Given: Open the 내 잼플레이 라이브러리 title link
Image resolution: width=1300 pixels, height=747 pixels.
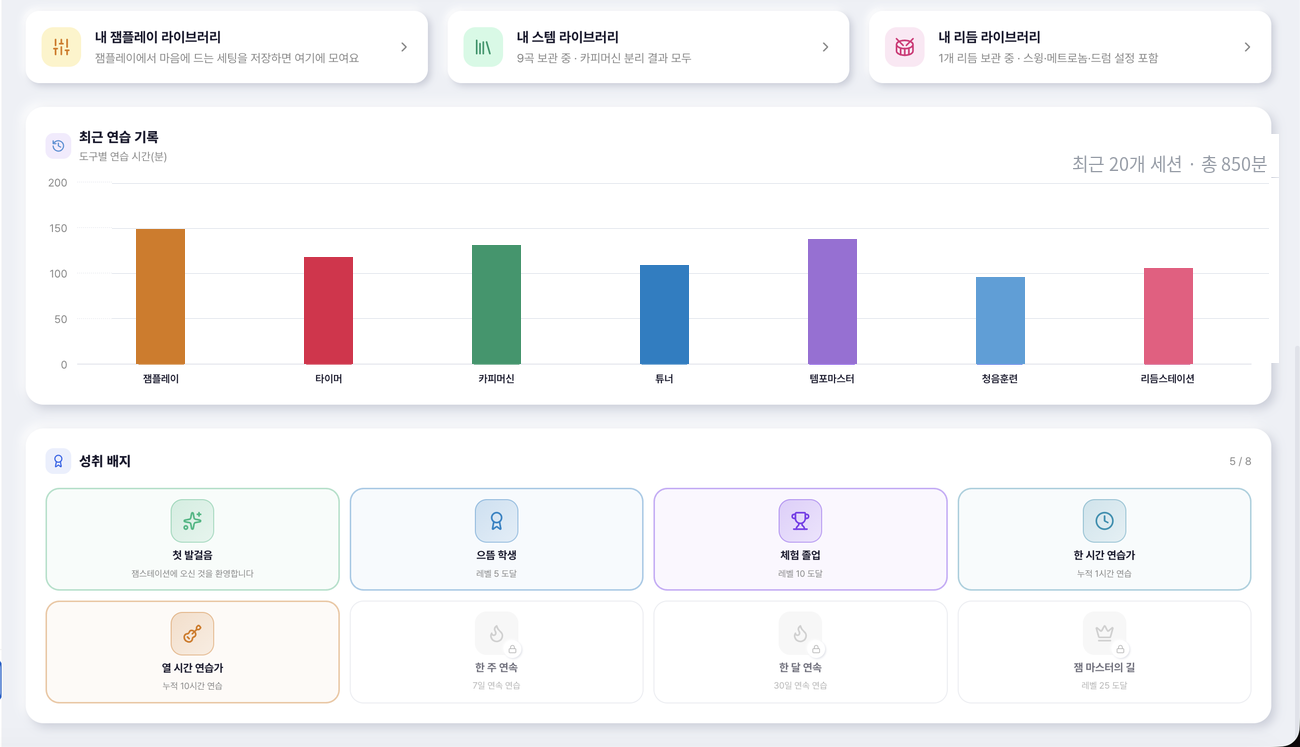Looking at the screenshot, I should [158, 37].
